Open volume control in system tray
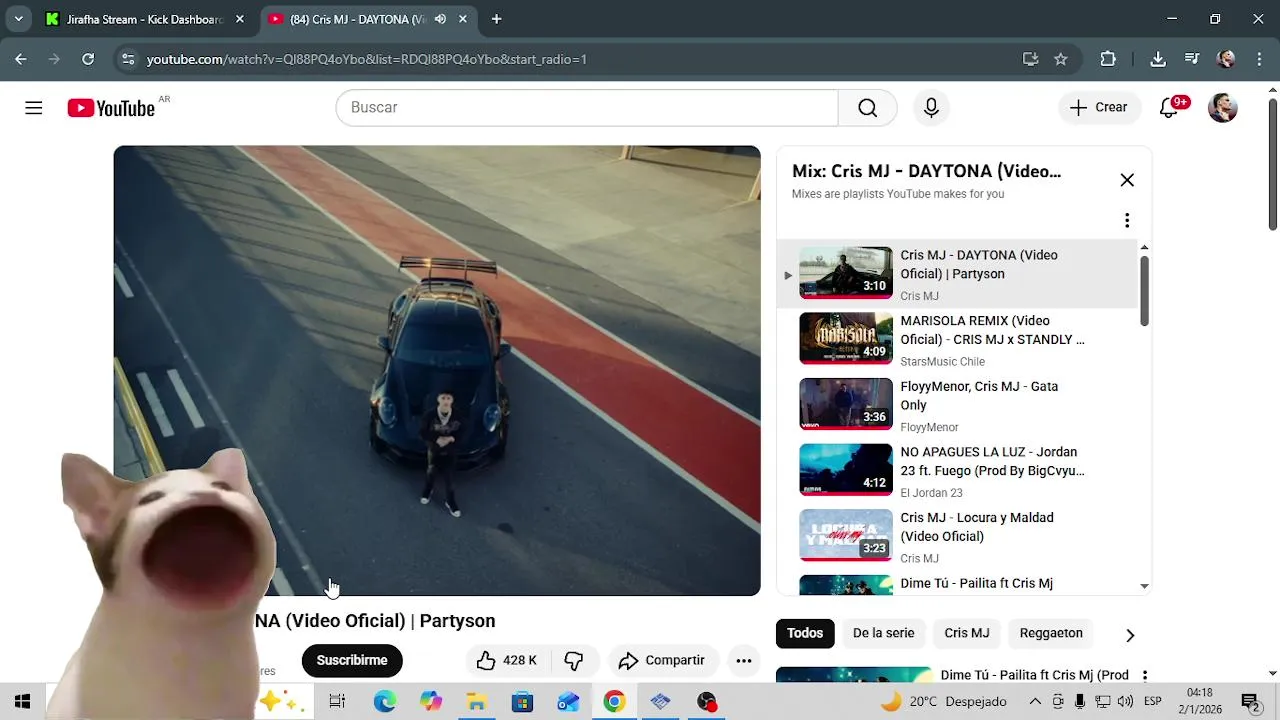Viewport: 1280px width, 720px height. point(1125,702)
